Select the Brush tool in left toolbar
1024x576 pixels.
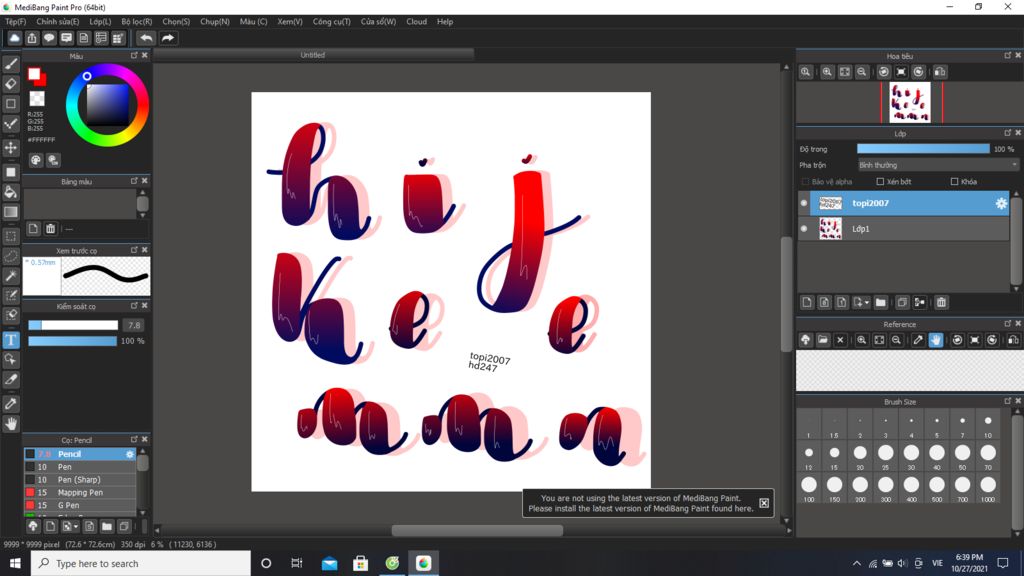tap(11, 64)
